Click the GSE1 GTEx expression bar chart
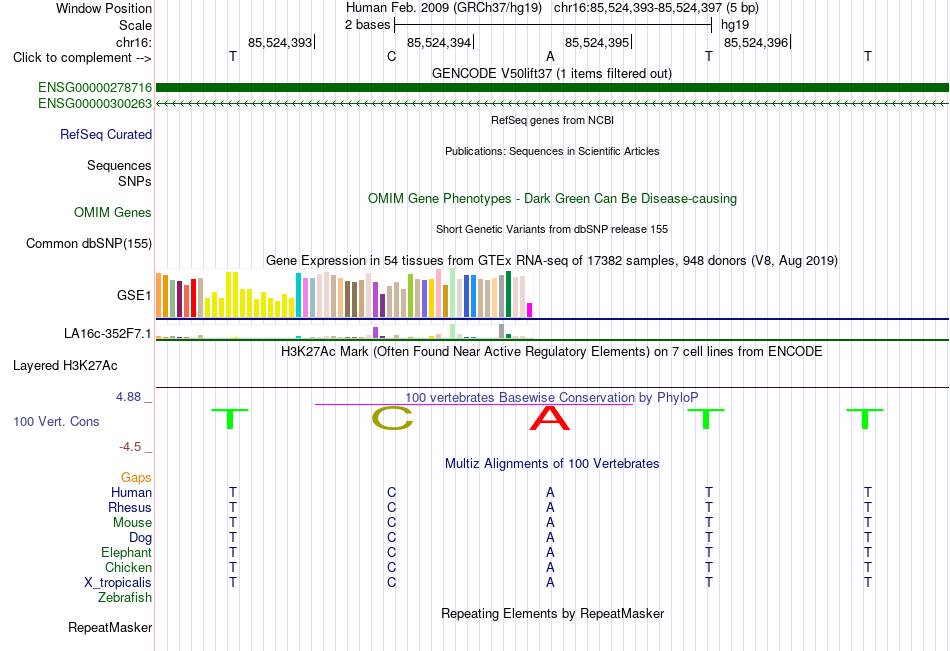This screenshot has width=950, height=651. point(344,294)
